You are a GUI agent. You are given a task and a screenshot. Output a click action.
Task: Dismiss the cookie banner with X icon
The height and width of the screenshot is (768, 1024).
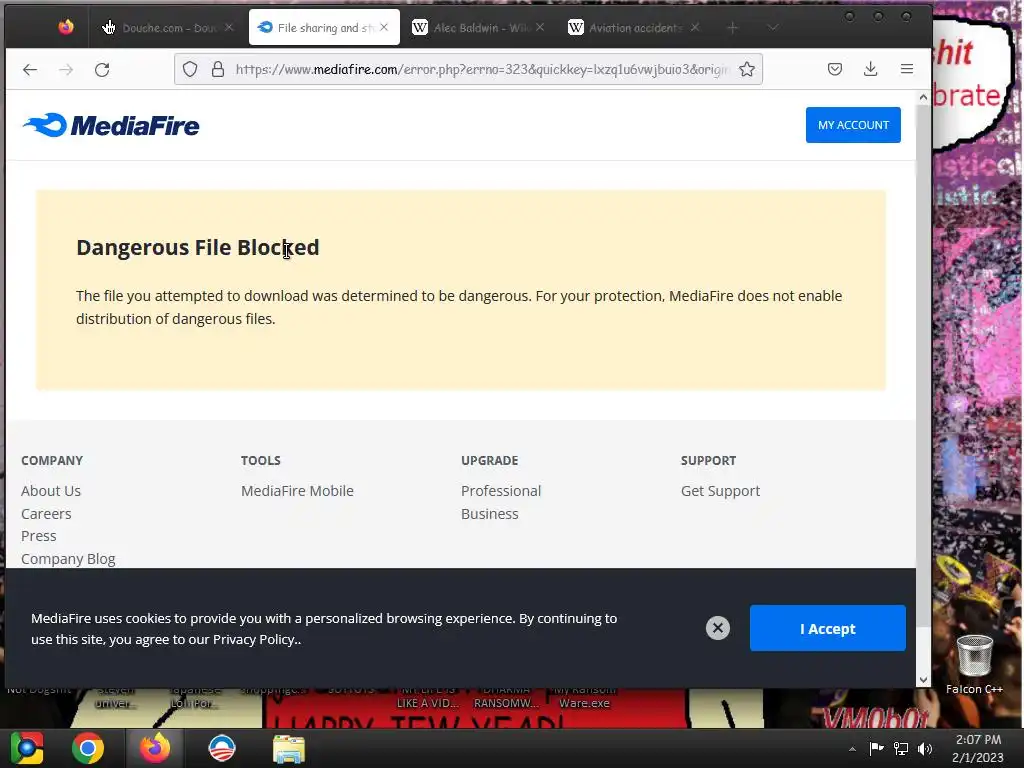tap(718, 628)
